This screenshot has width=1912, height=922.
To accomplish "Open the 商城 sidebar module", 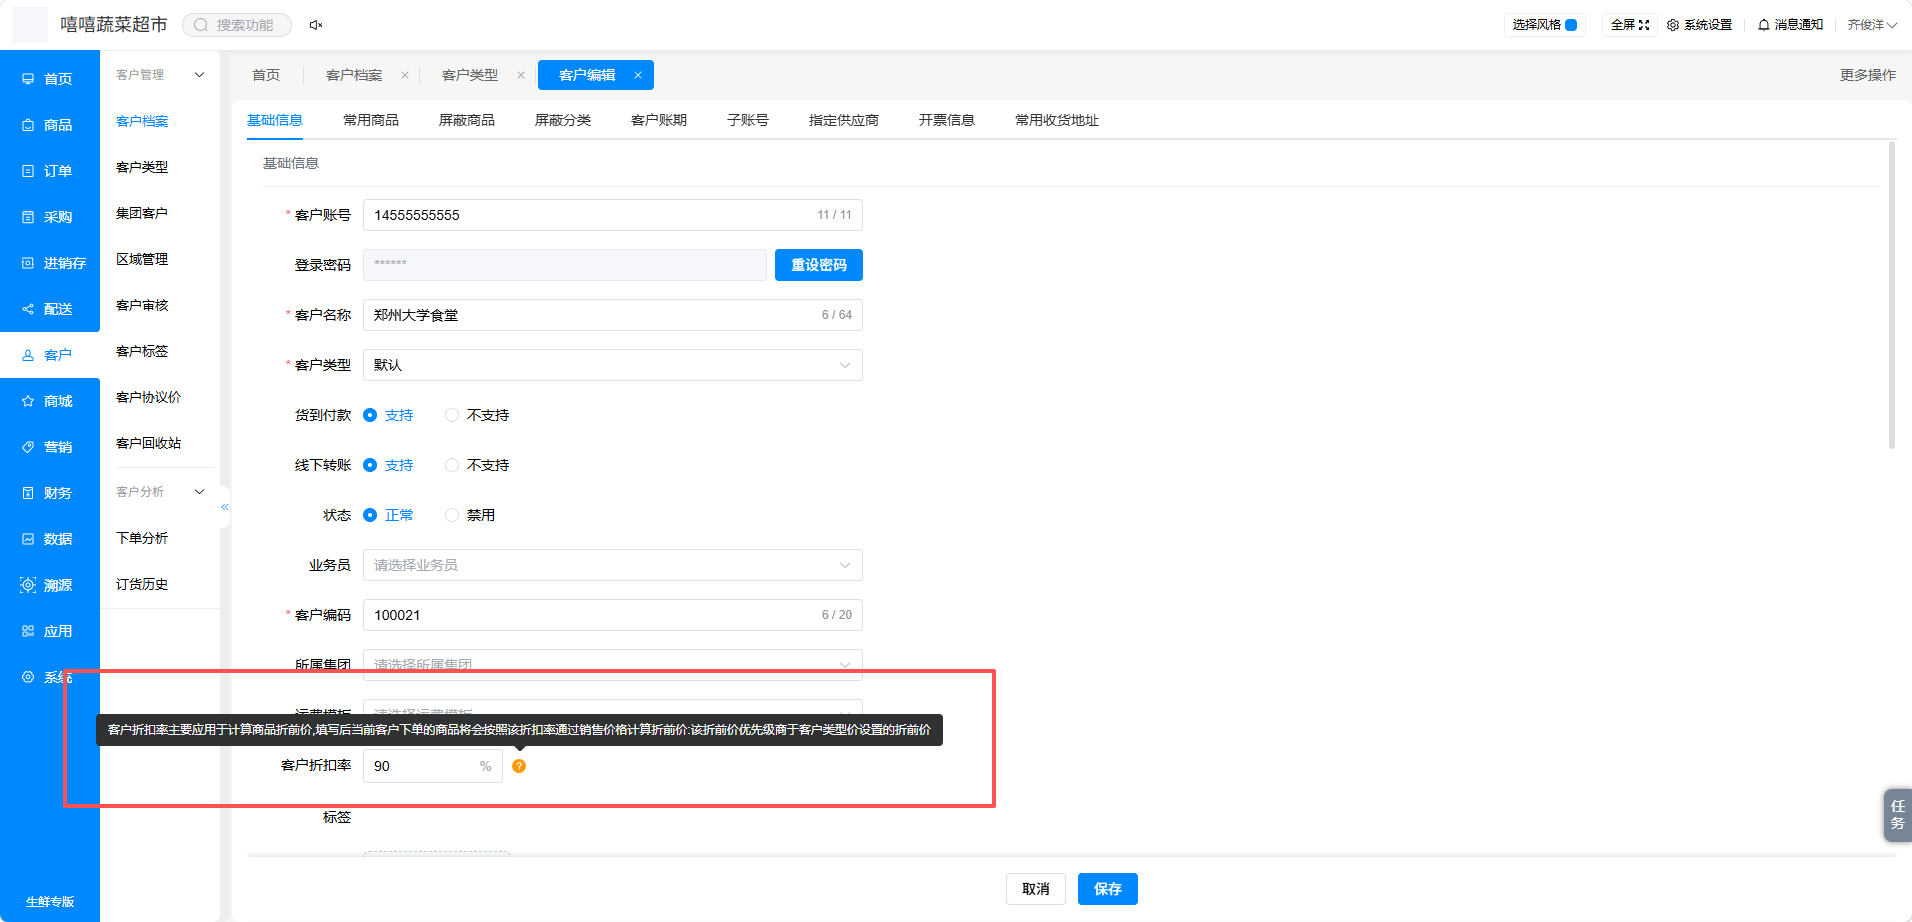I will coord(49,401).
